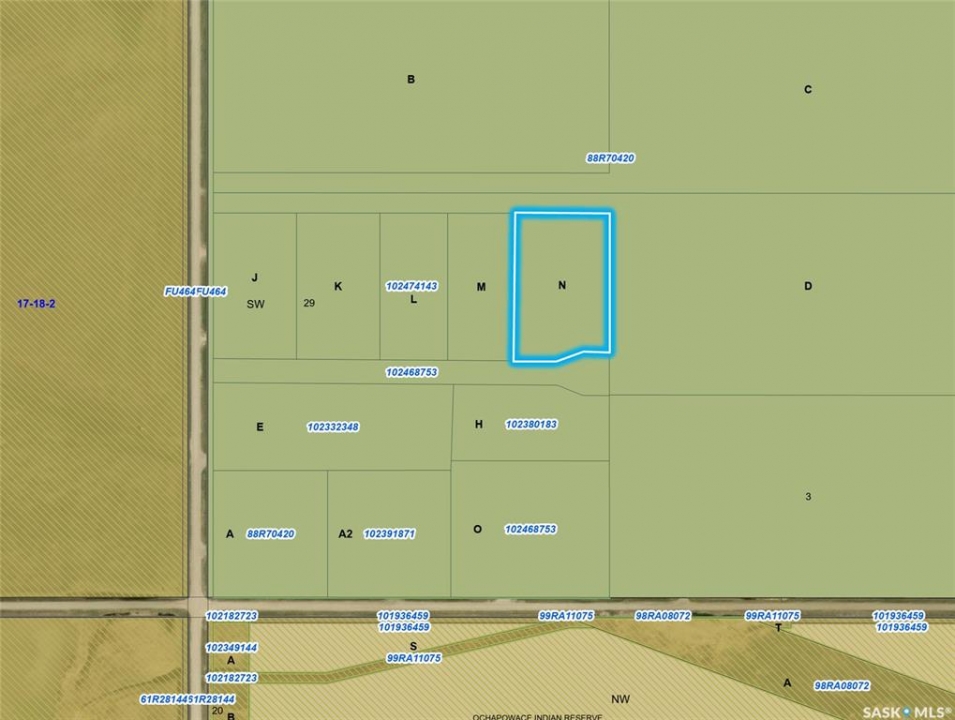The height and width of the screenshot is (720, 955).
Task: Click plan number 102474143 label
Action: 412,286
